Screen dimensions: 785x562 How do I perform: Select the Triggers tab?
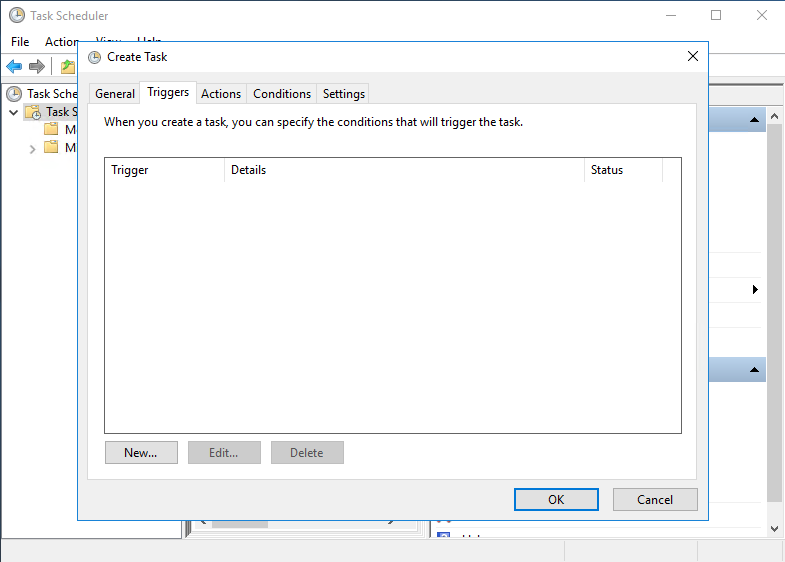pos(168,92)
